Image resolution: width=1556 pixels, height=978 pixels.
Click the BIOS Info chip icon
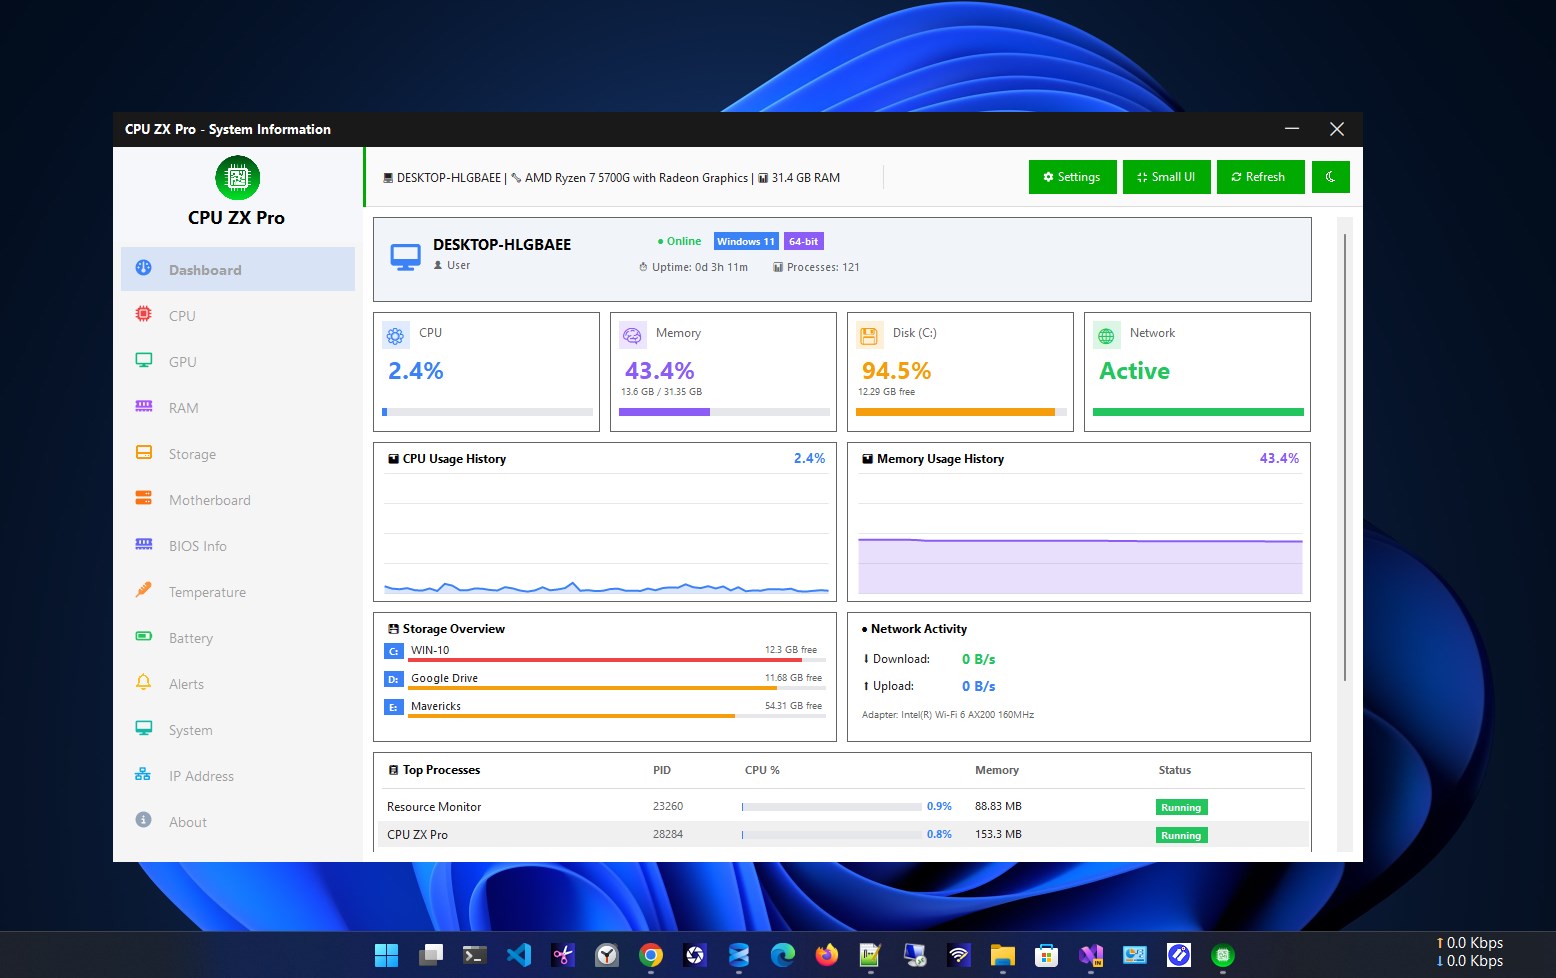pos(144,544)
